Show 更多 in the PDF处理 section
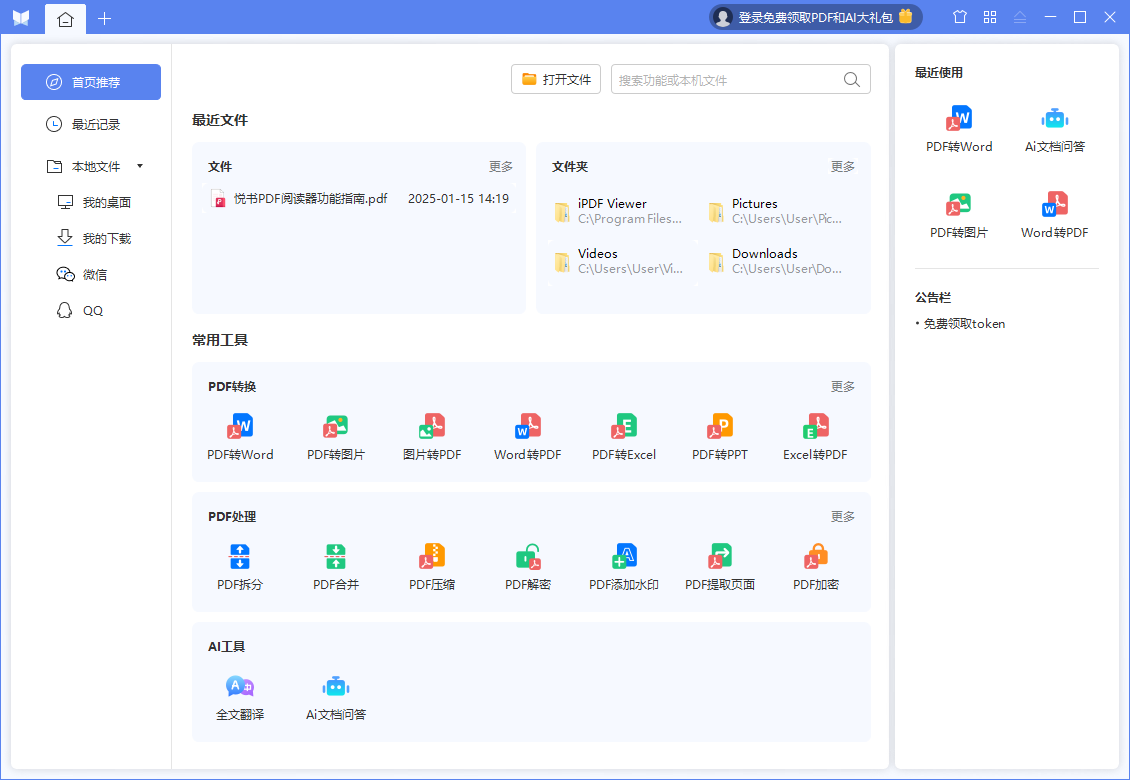The width and height of the screenshot is (1130, 780). tap(843, 517)
